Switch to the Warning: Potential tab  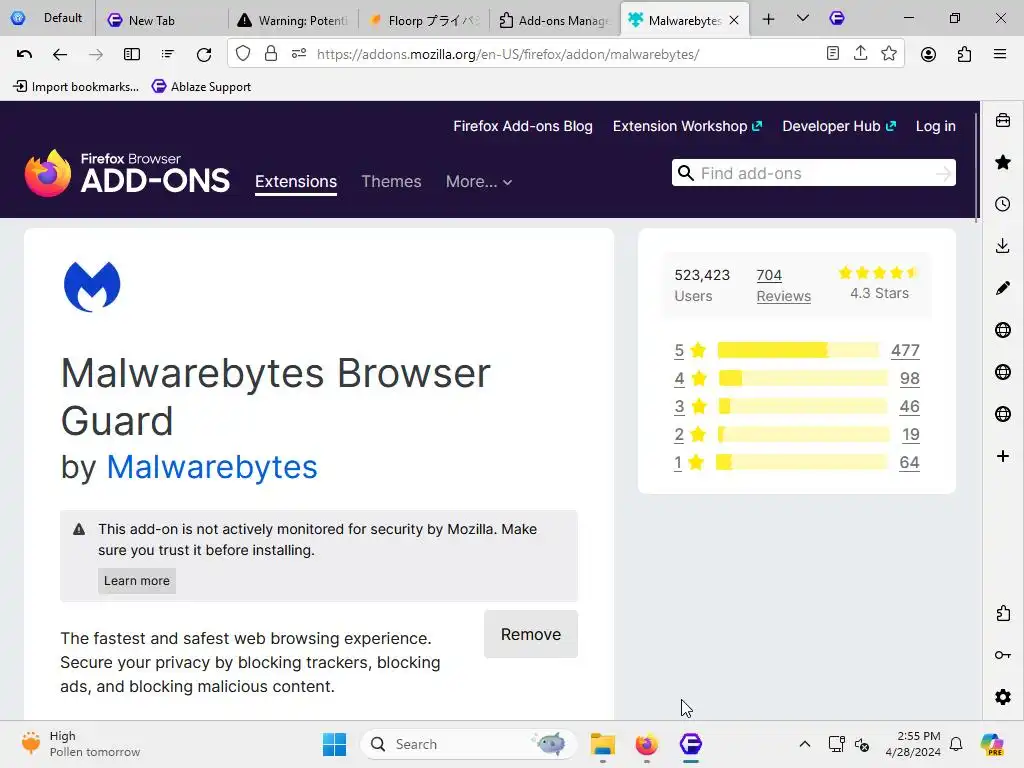point(294,20)
